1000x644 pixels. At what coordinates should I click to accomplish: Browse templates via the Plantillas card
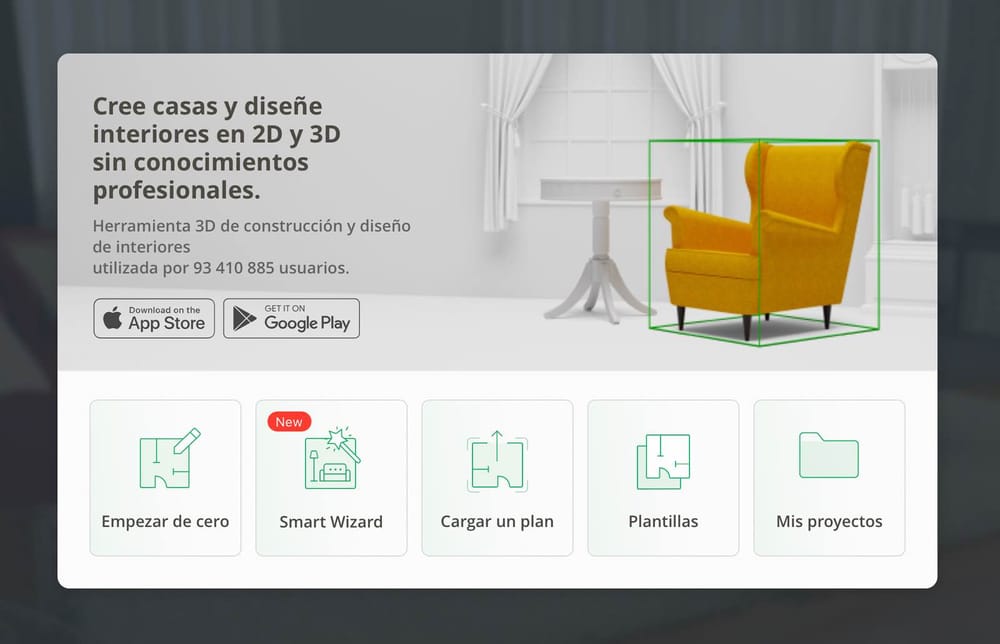point(663,477)
